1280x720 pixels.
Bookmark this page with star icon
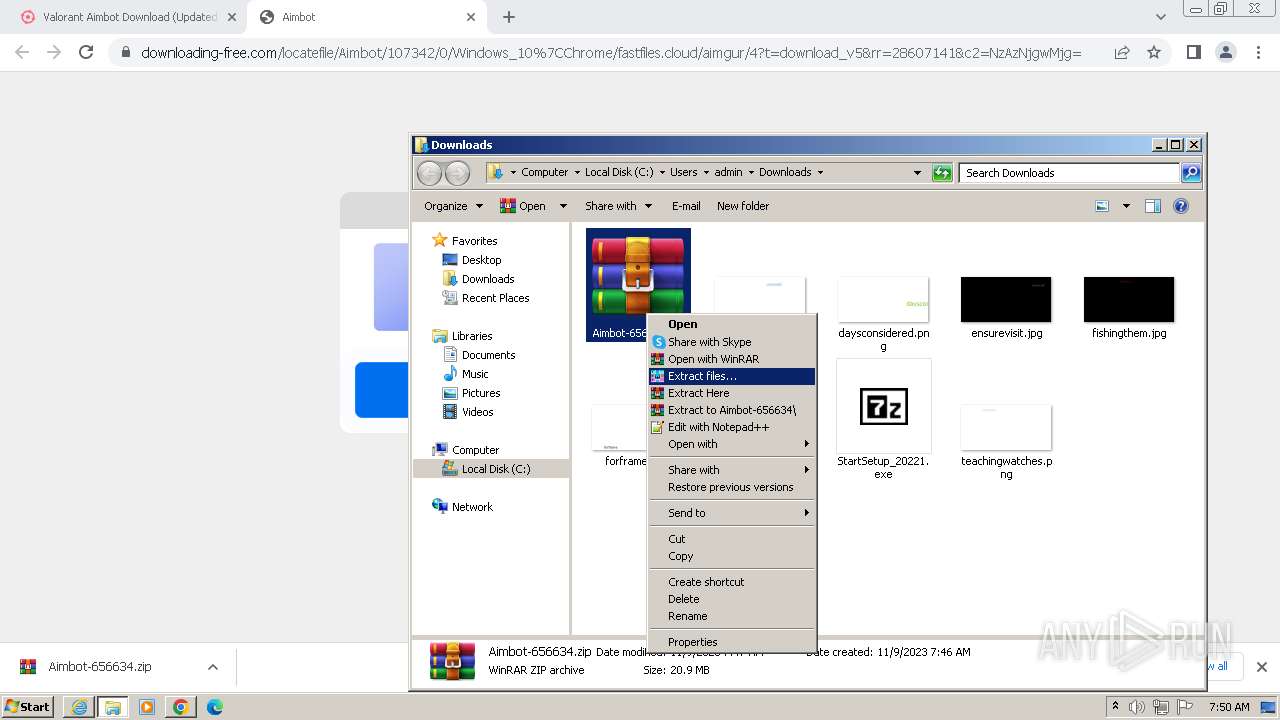1154,52
